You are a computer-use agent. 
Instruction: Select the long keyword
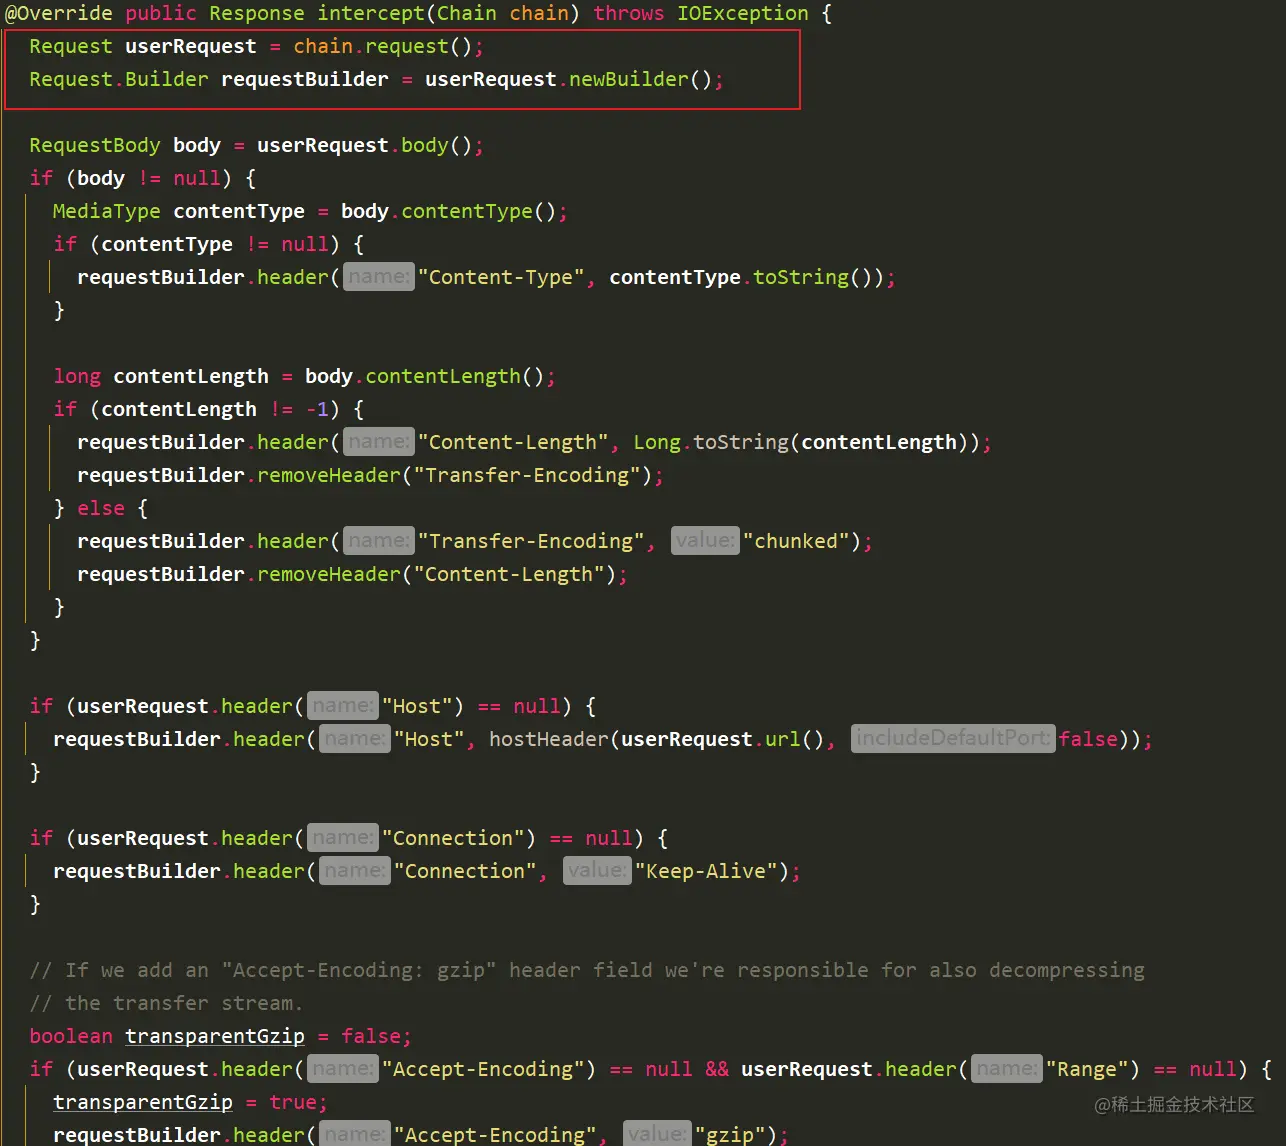click(77, 376)
